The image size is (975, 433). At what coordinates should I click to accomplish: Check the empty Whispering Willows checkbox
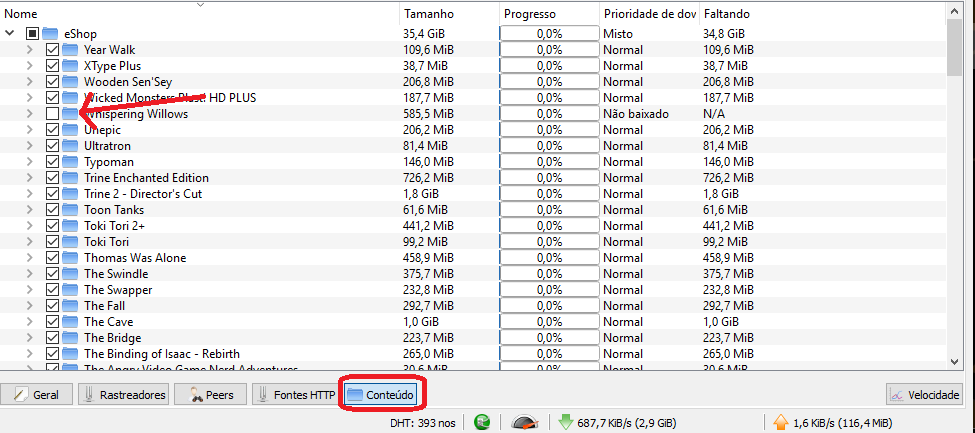(52, 114)
